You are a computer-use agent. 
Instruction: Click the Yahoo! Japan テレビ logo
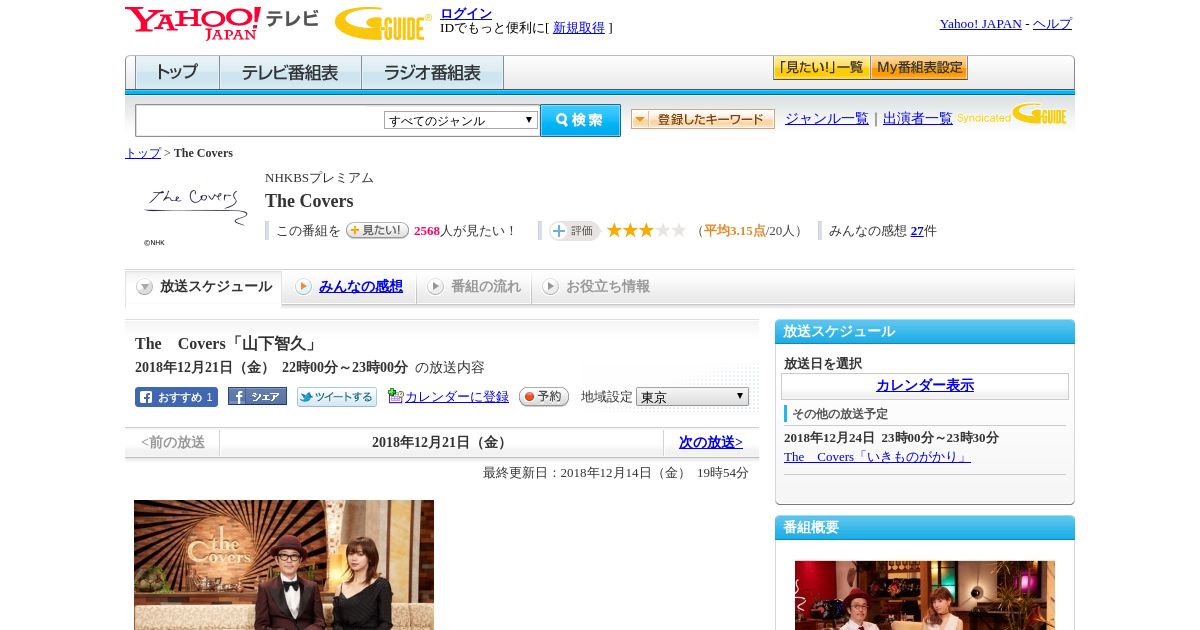(222, 23)
